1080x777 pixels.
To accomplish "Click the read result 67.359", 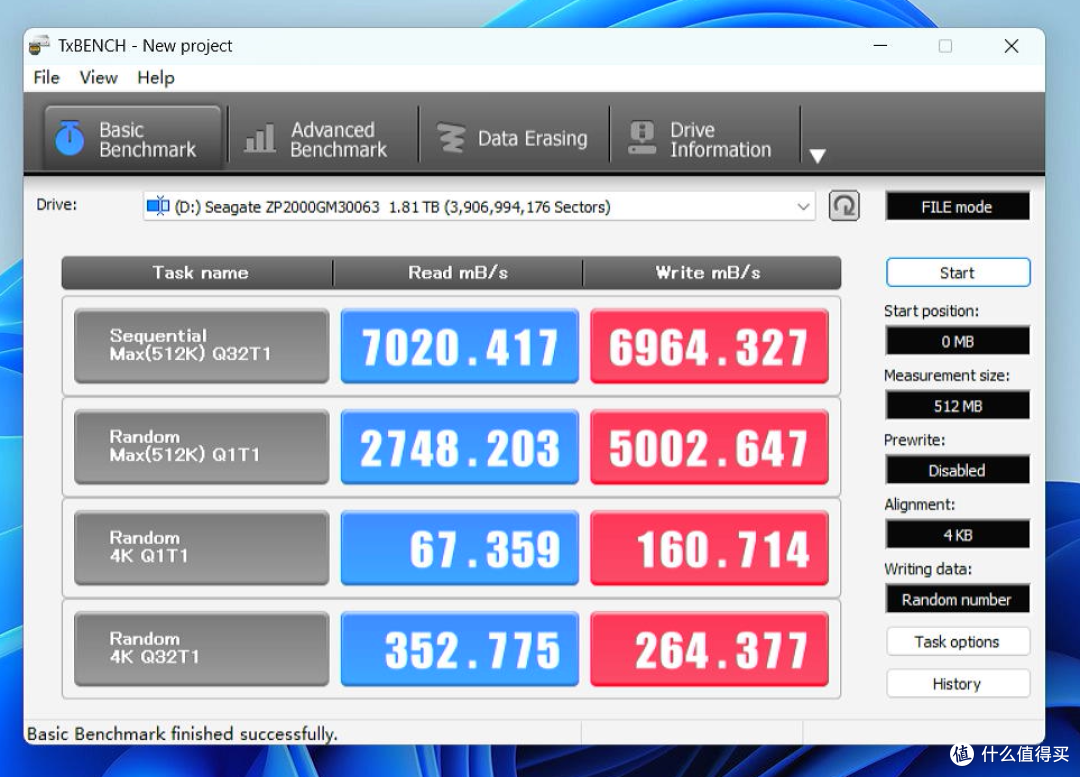I will pyautogui.click(x=459, y=548).
